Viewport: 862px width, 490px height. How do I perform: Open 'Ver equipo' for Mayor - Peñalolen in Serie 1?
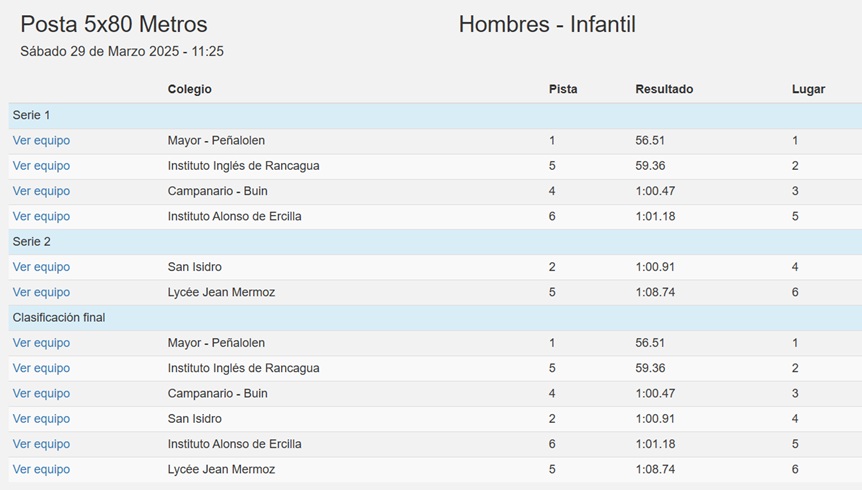[x=41, y=141]
